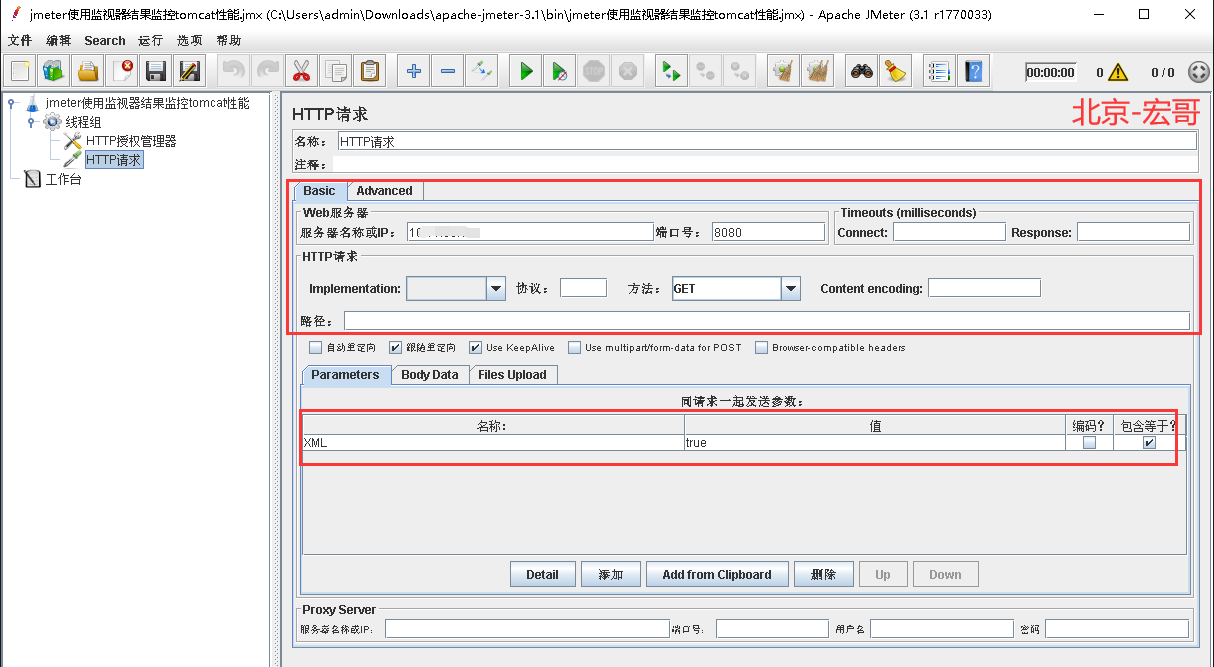Open Search with binoculars icon

coord(862,71)
